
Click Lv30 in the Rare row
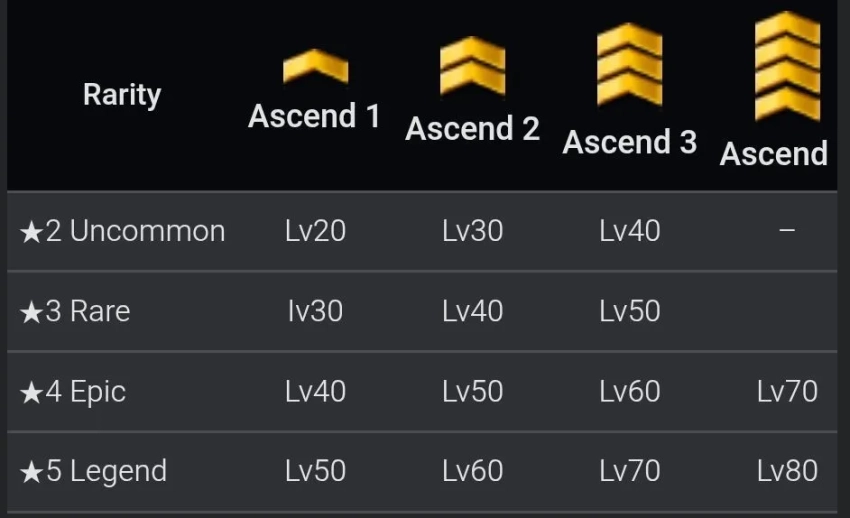(315, 311)
